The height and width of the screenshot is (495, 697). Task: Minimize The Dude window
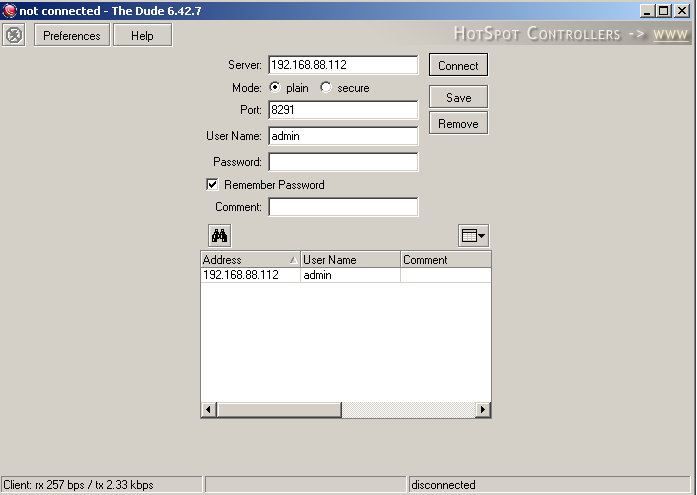click(x=647, y=11)
